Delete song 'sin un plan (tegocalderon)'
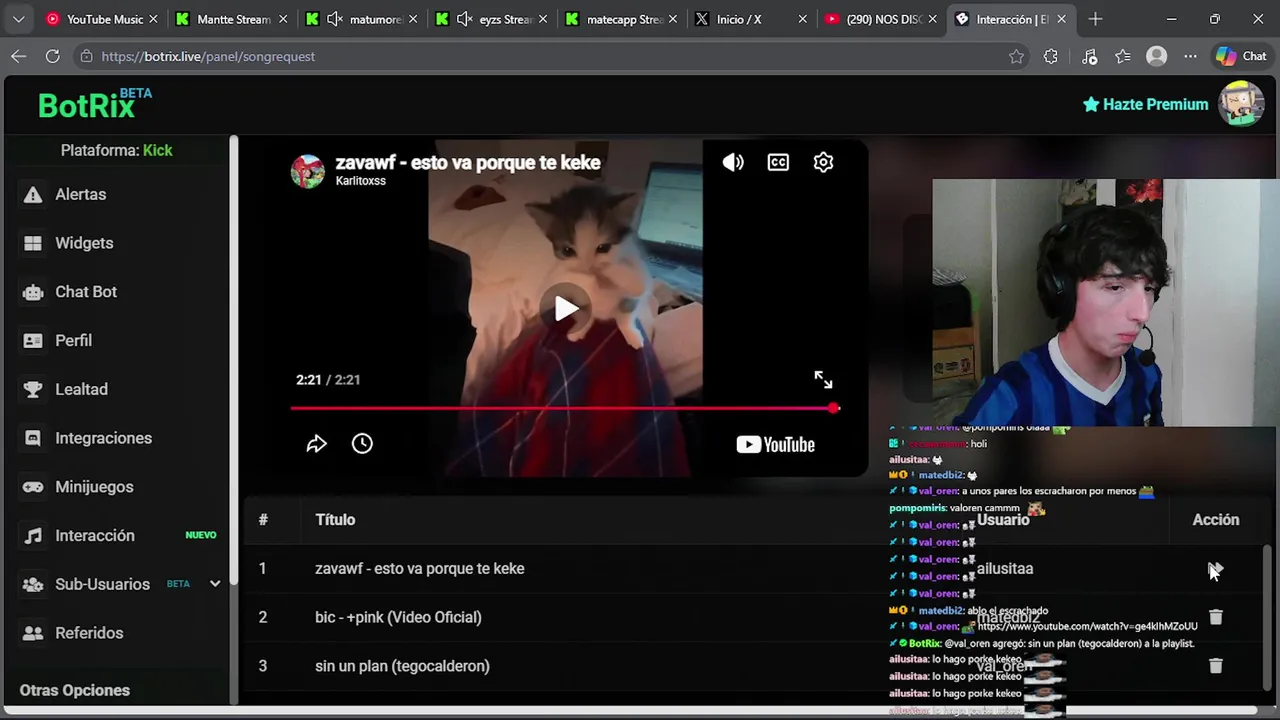The width and height of the screenshot is (1280, 720). 1215,666
